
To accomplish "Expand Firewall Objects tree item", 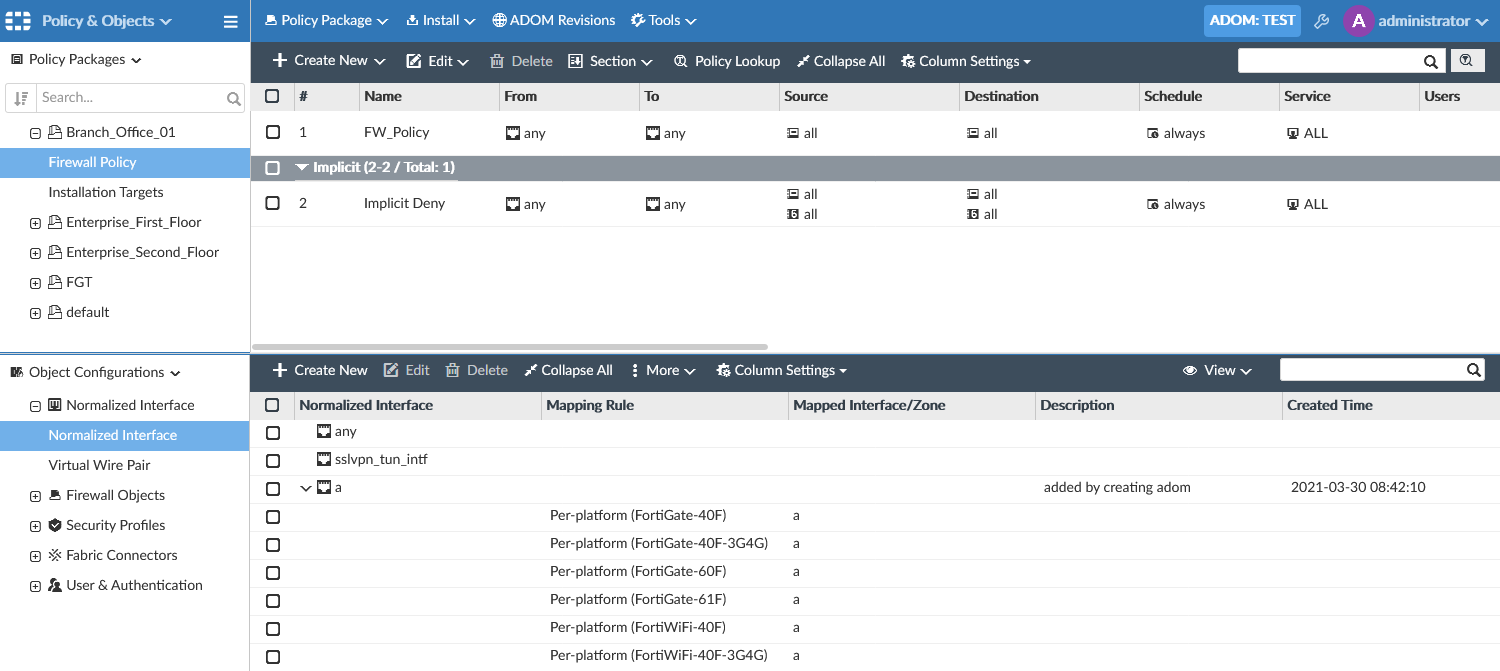I will 35,496.
